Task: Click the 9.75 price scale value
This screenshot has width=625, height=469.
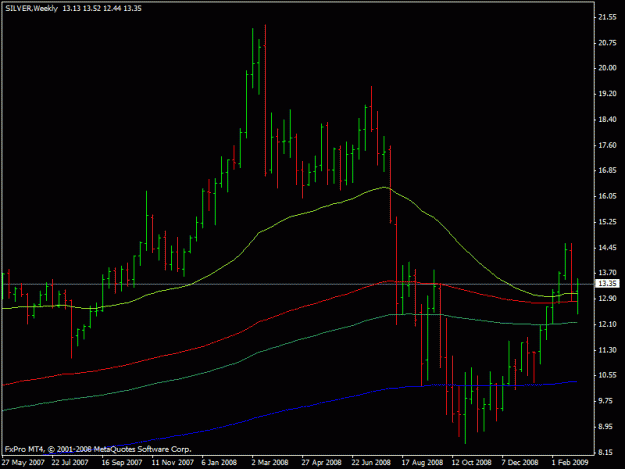Action: pos(607,401)
